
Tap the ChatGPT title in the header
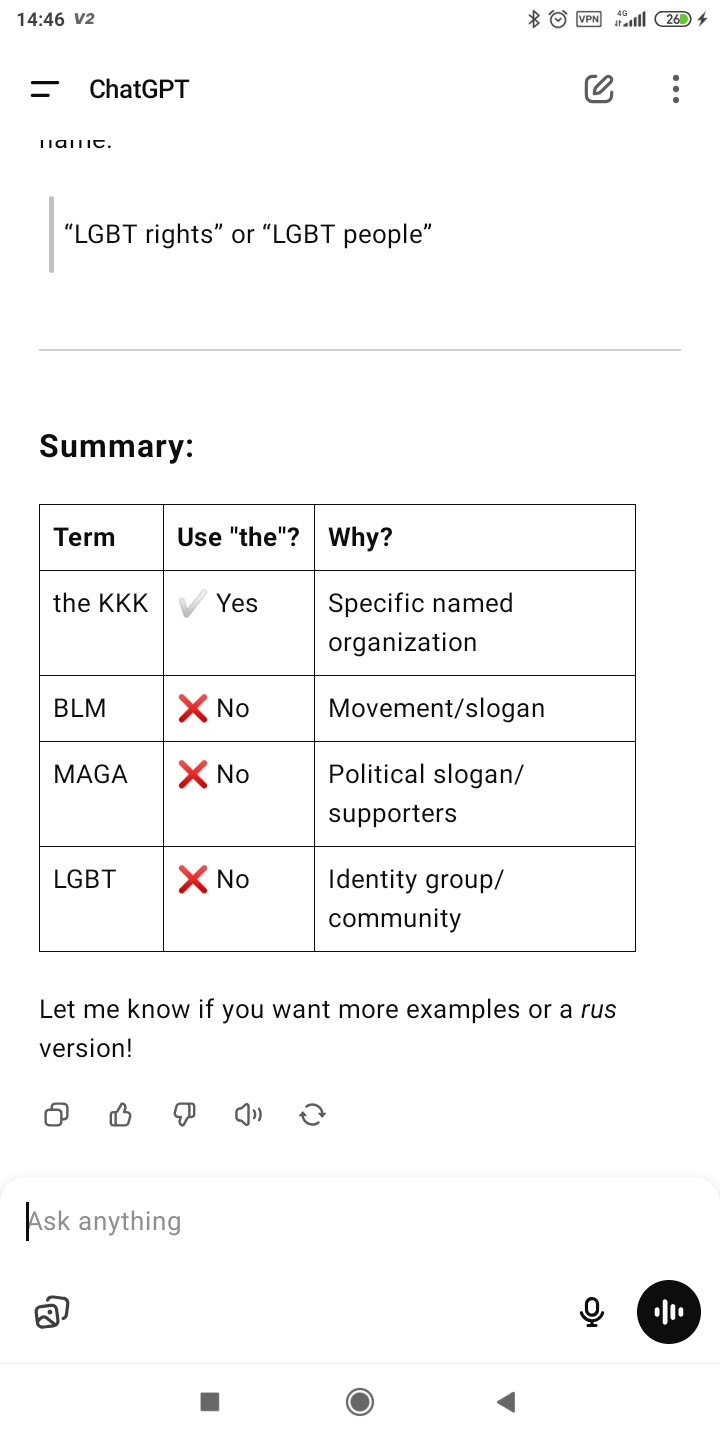point(139,89)
